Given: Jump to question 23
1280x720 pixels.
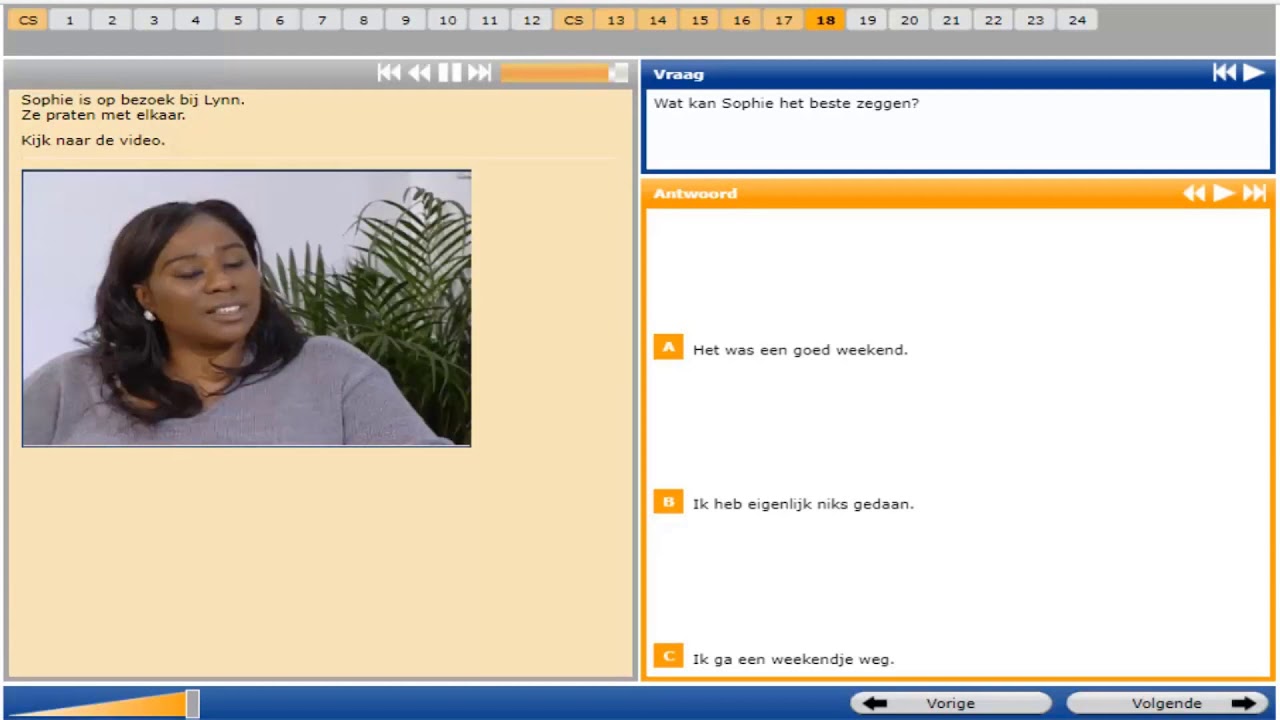Looking at the screenshot, I should [1035, 20].
